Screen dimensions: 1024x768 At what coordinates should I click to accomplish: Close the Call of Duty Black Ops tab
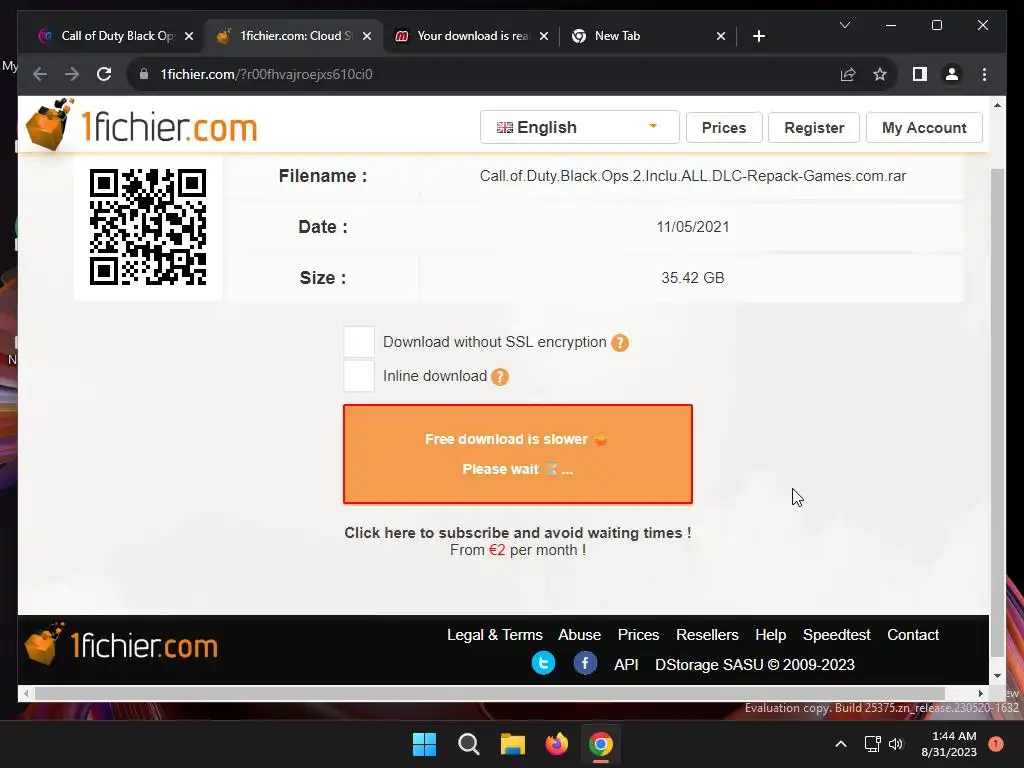coord(189,36)
